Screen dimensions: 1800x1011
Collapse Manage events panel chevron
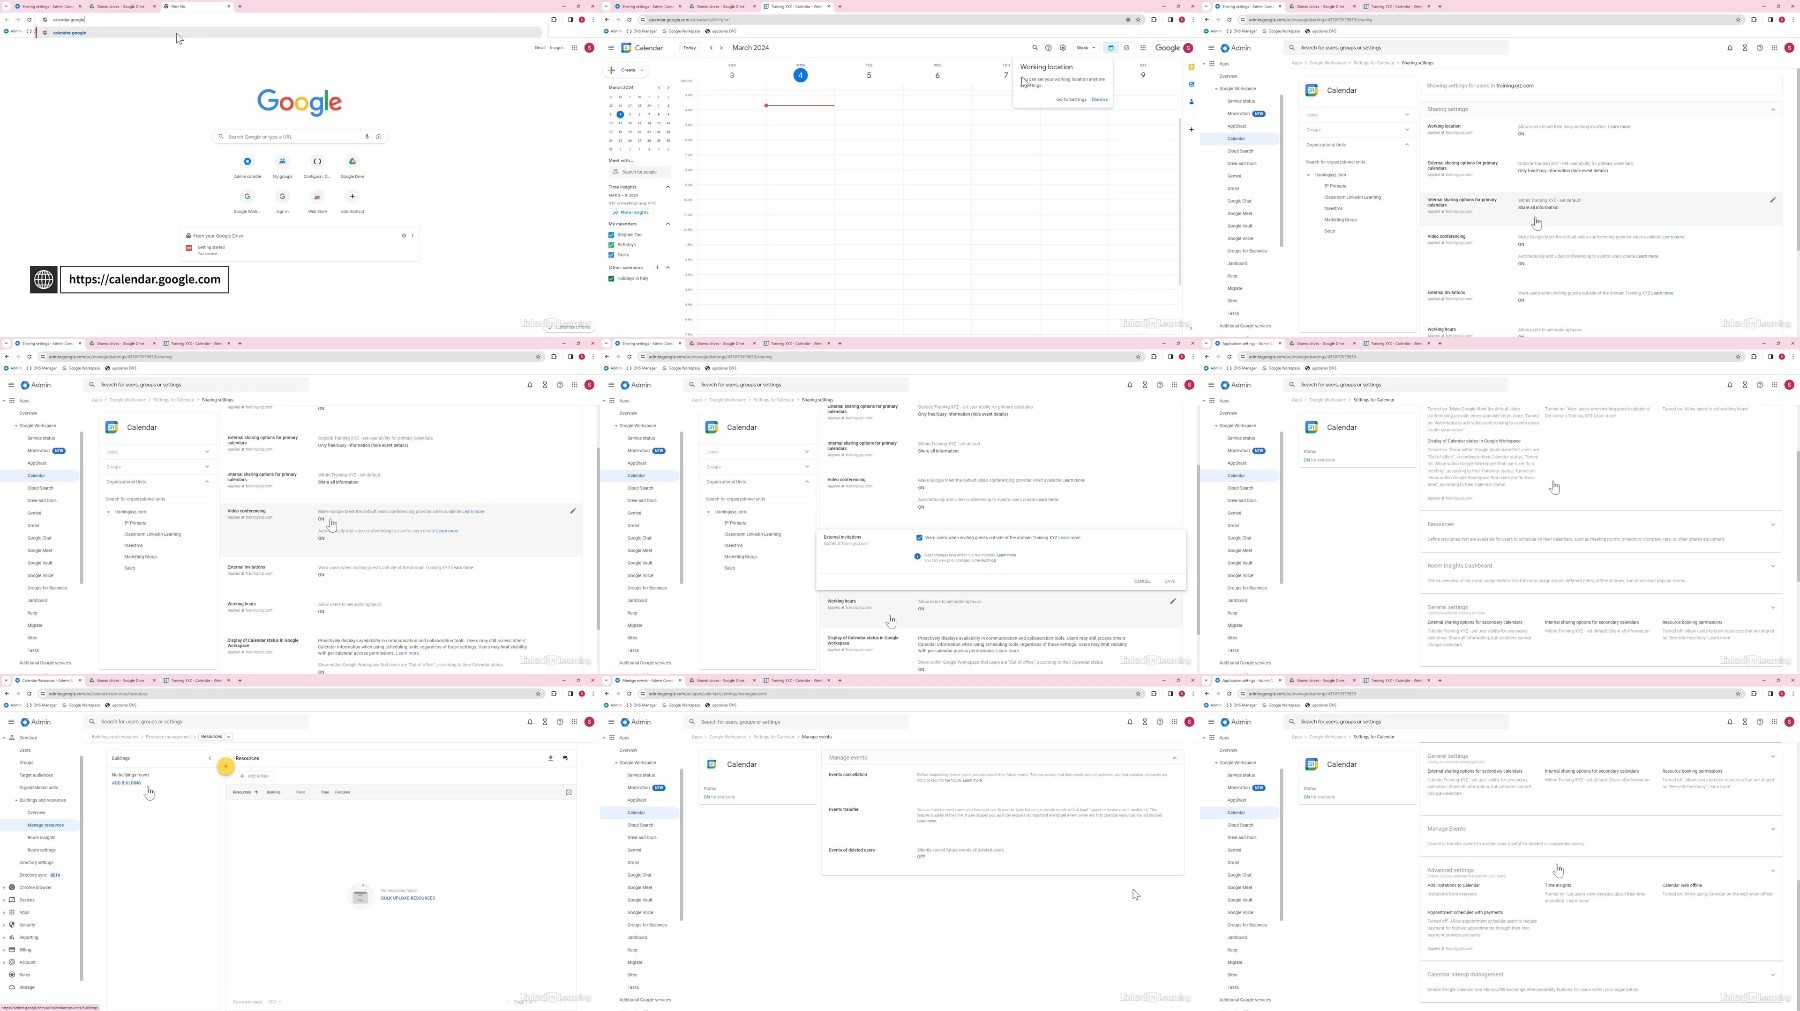1174,758
